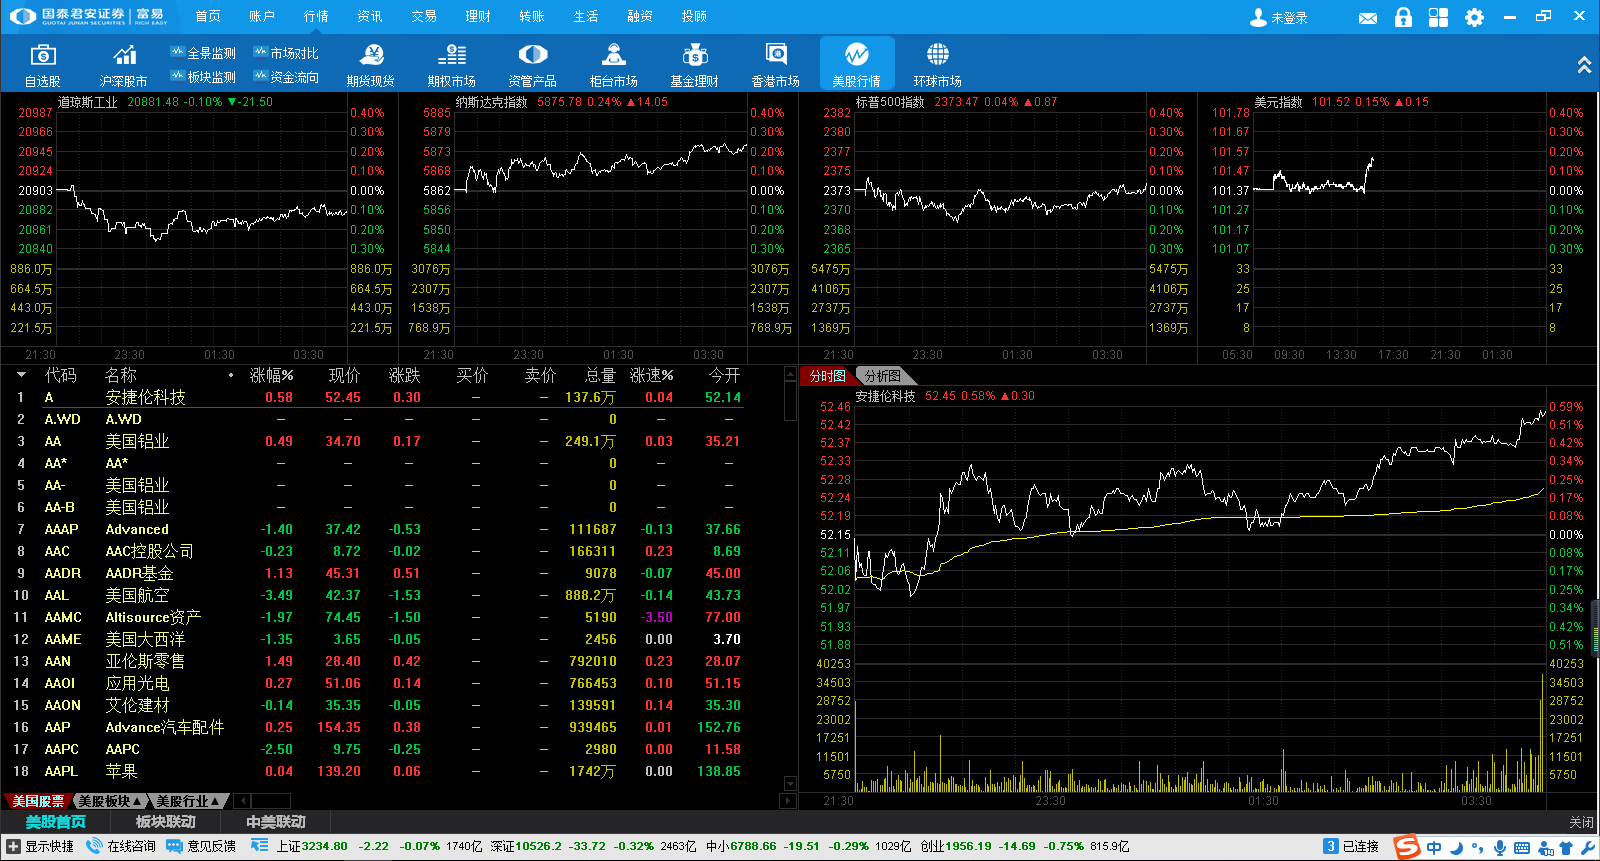Open the Sogou soft keyboard icon
This screenshot has height=861, width=1600.
(1522, 847)
